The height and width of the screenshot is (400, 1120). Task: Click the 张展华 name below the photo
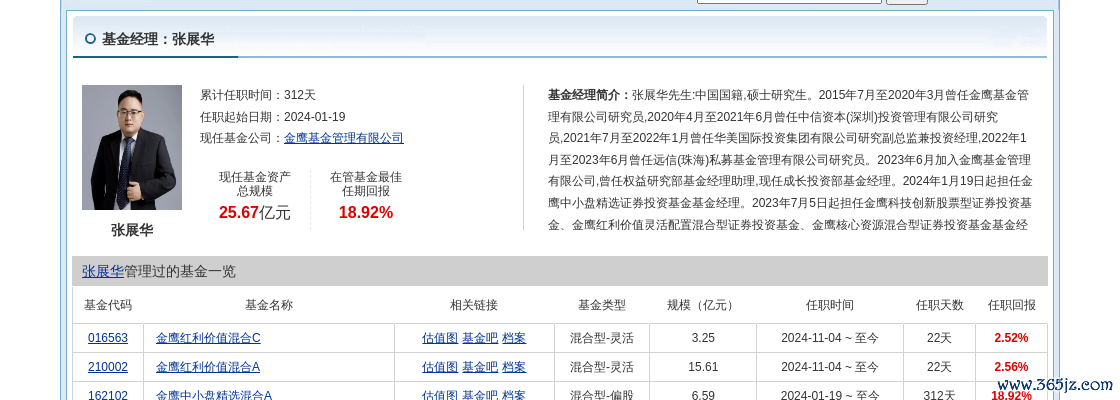pos(131,230)
